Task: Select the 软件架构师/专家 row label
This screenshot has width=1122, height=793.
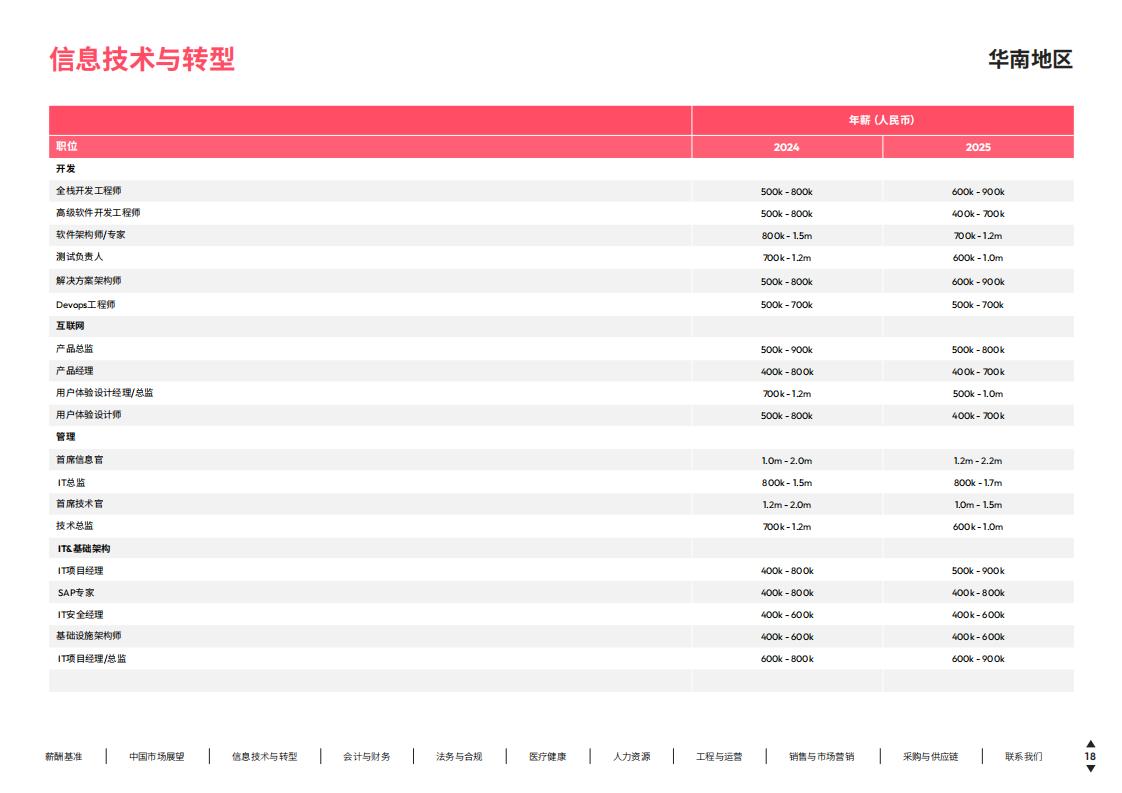Action: coord(91,235)
